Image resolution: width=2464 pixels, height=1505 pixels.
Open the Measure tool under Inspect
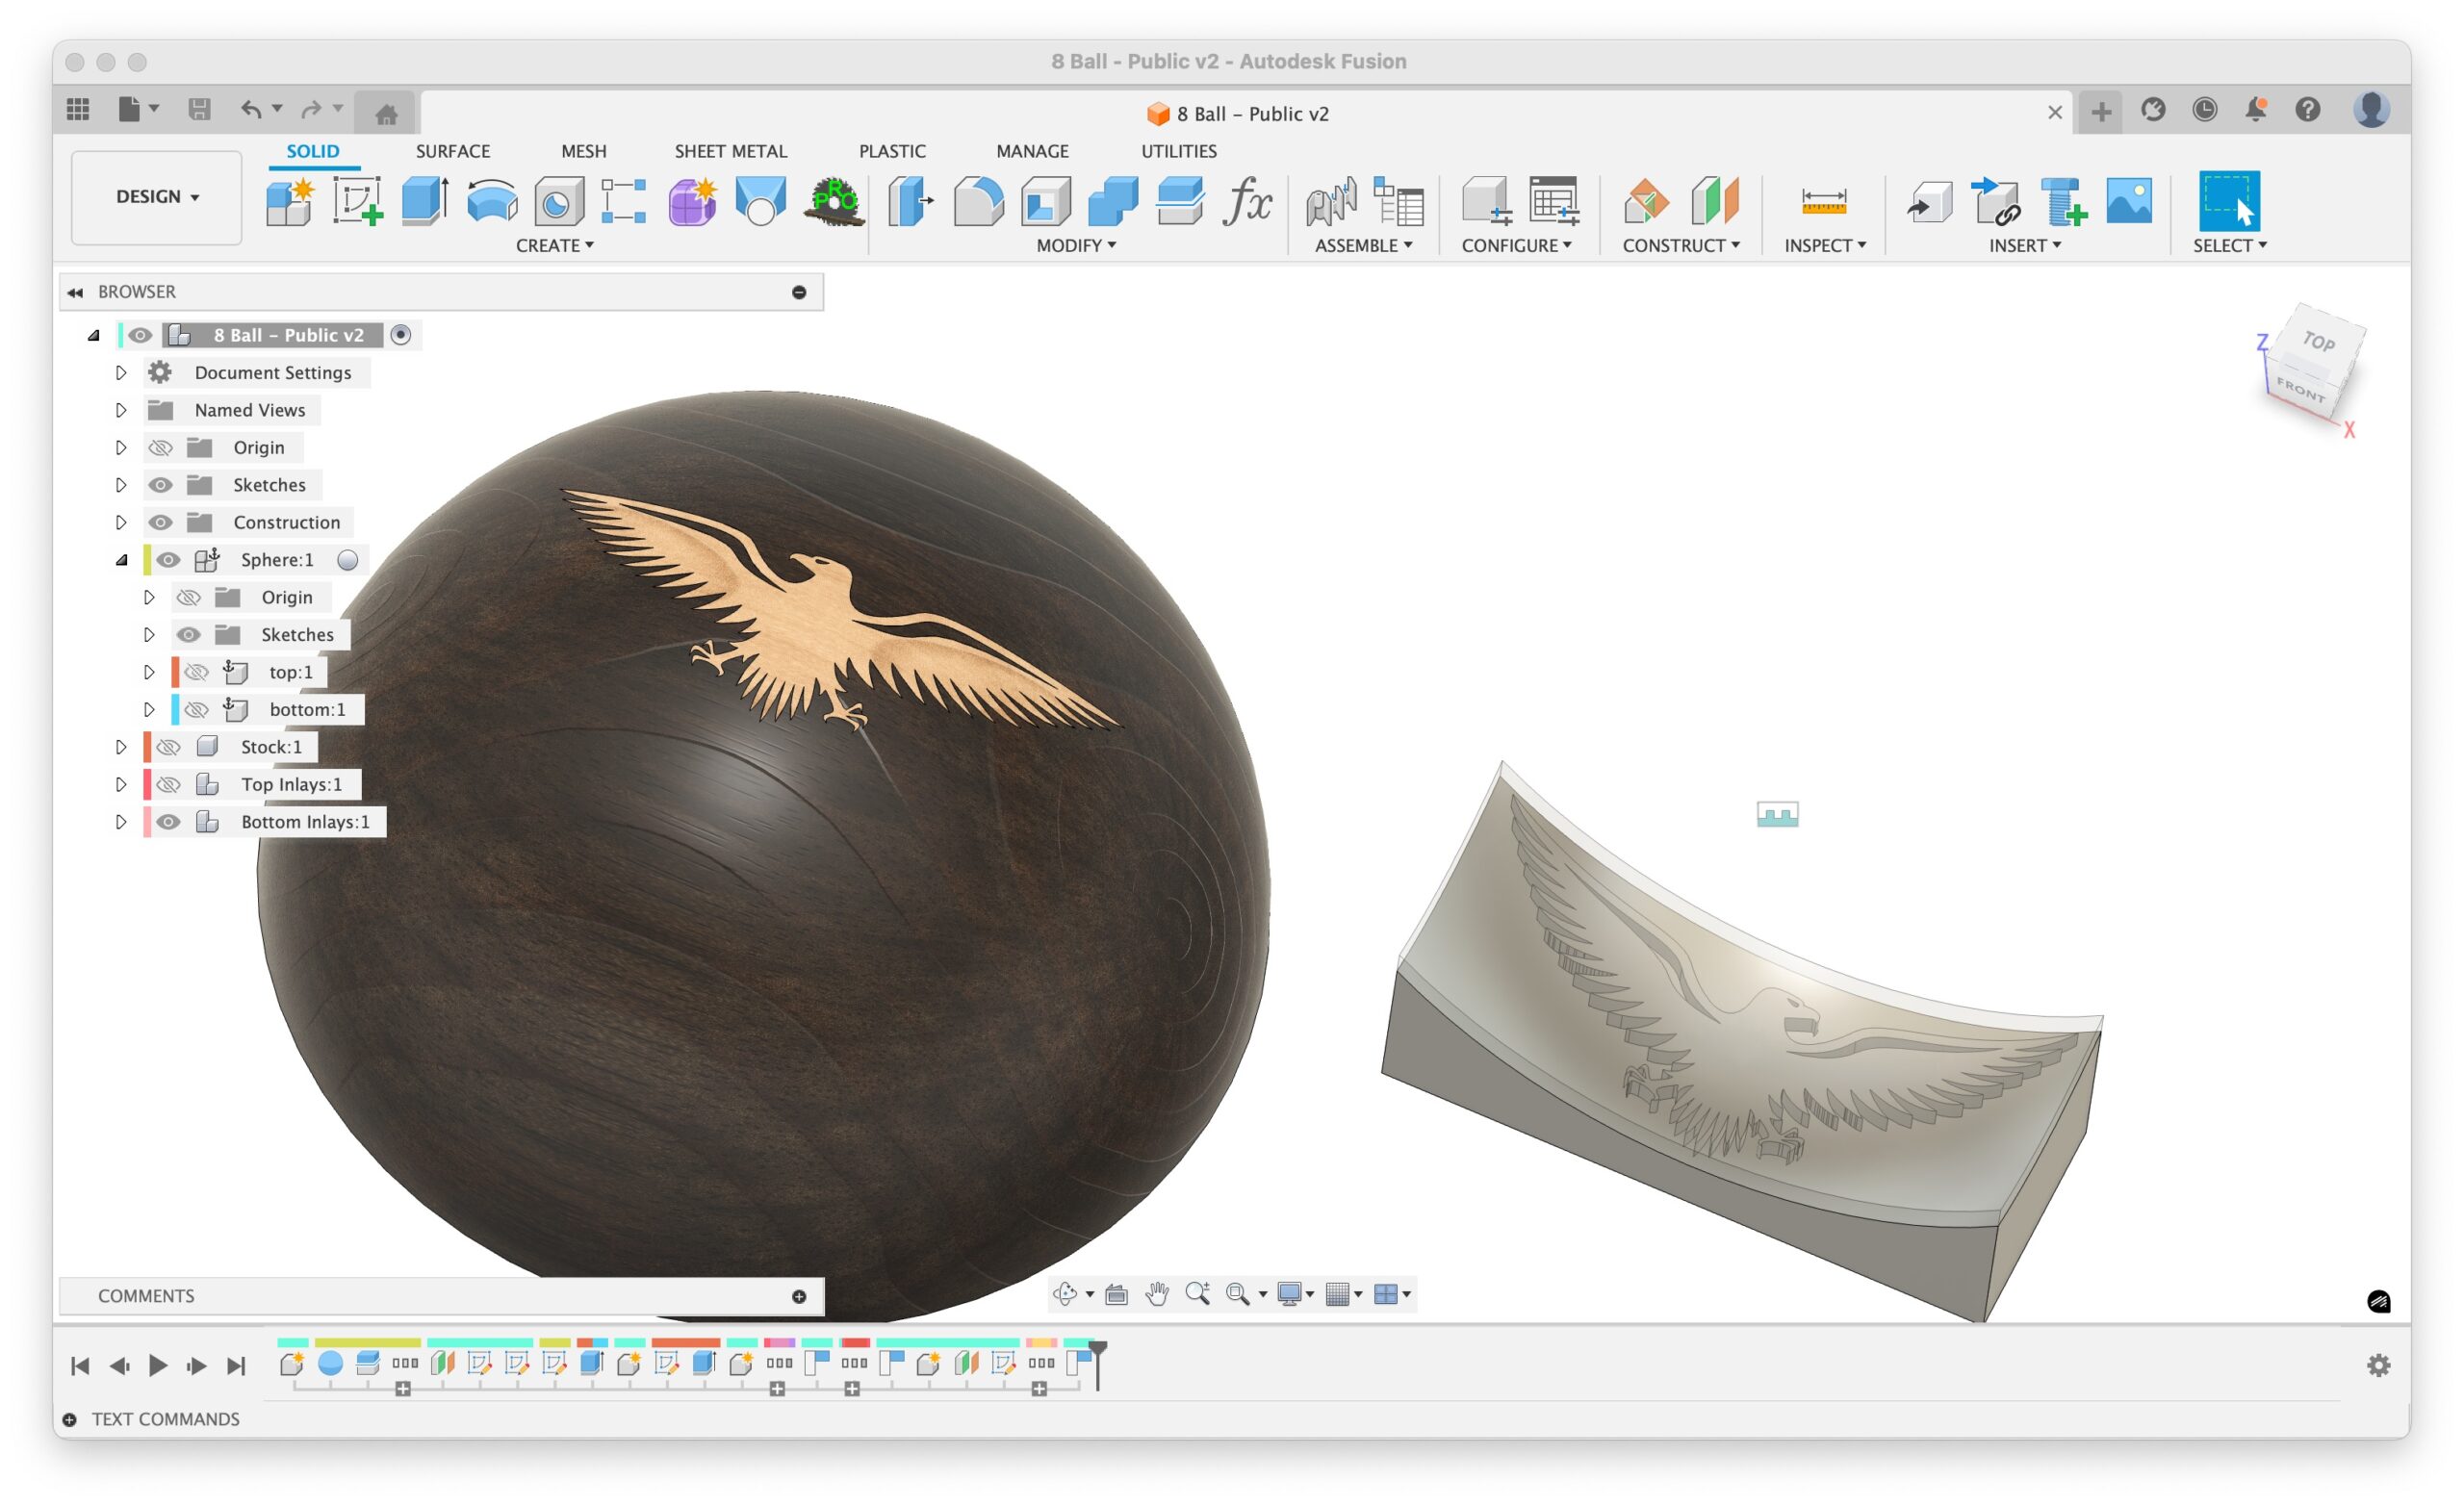[x=1823, y=200]
